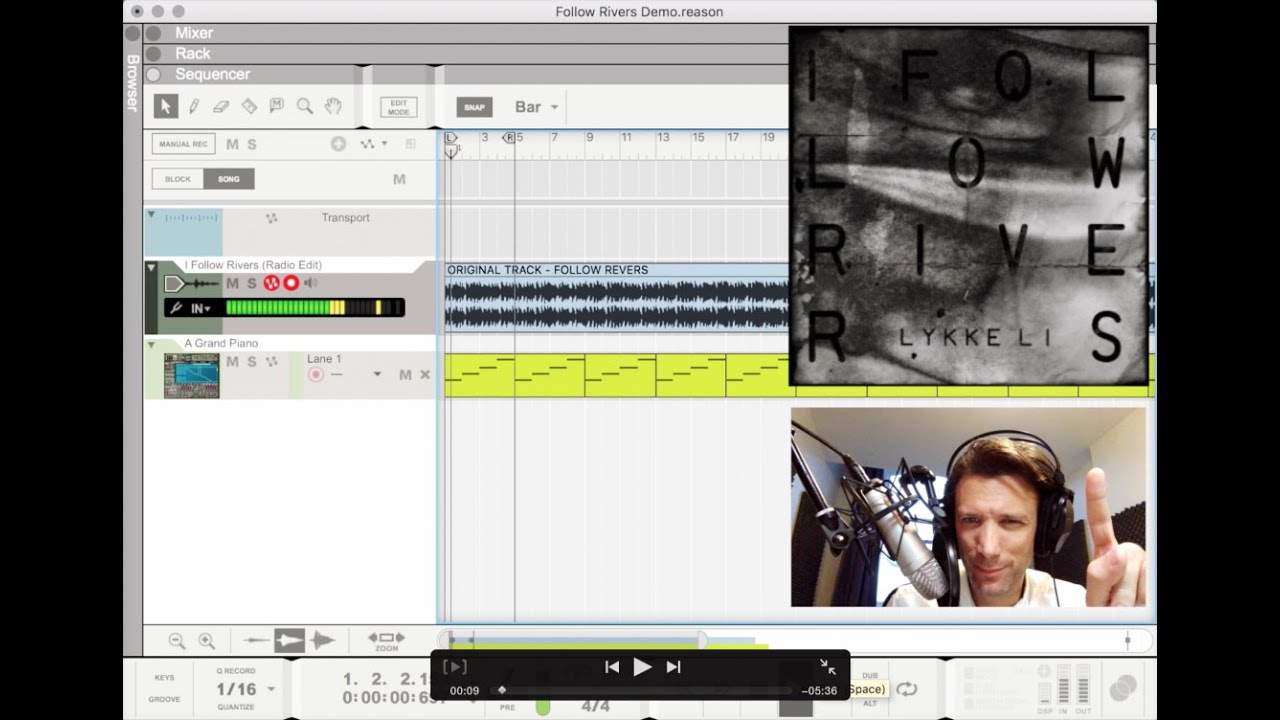Mute the A Grand Piano track

click(232, 361)
